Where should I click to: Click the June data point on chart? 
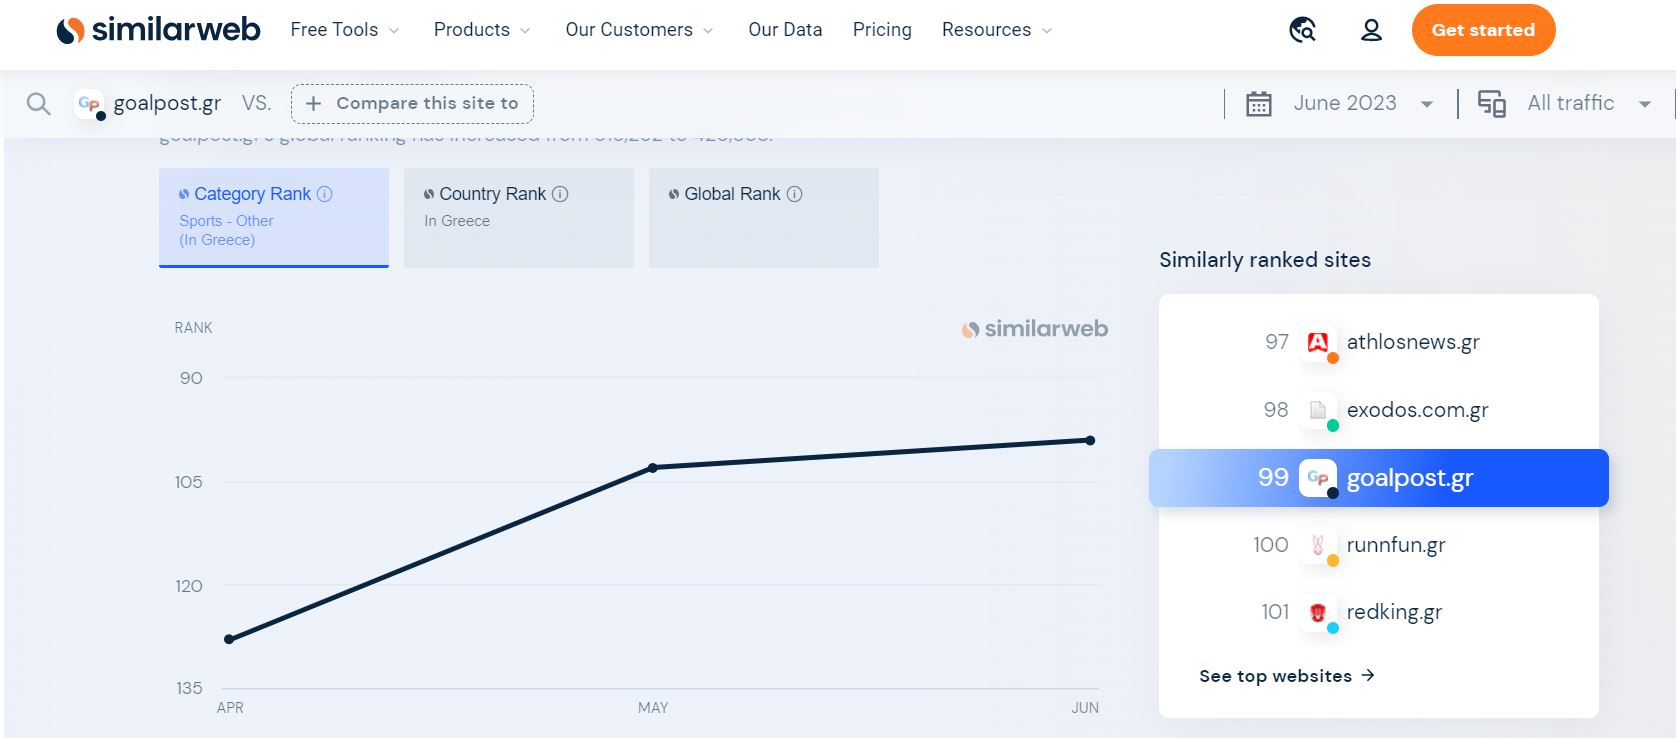click(1090, 440)
